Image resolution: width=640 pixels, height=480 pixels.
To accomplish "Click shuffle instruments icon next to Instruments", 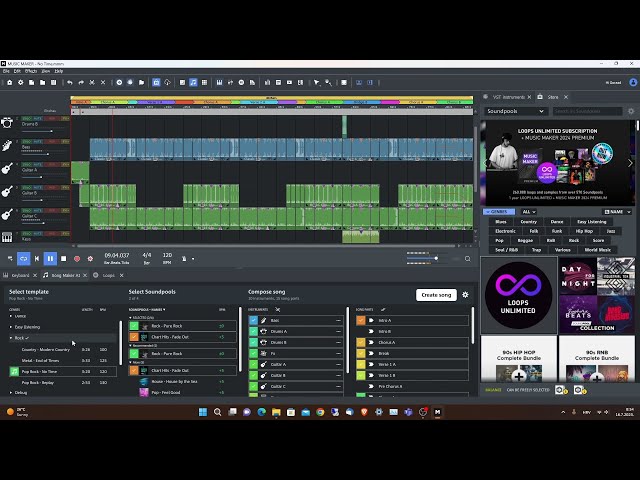I will (278, 309).
